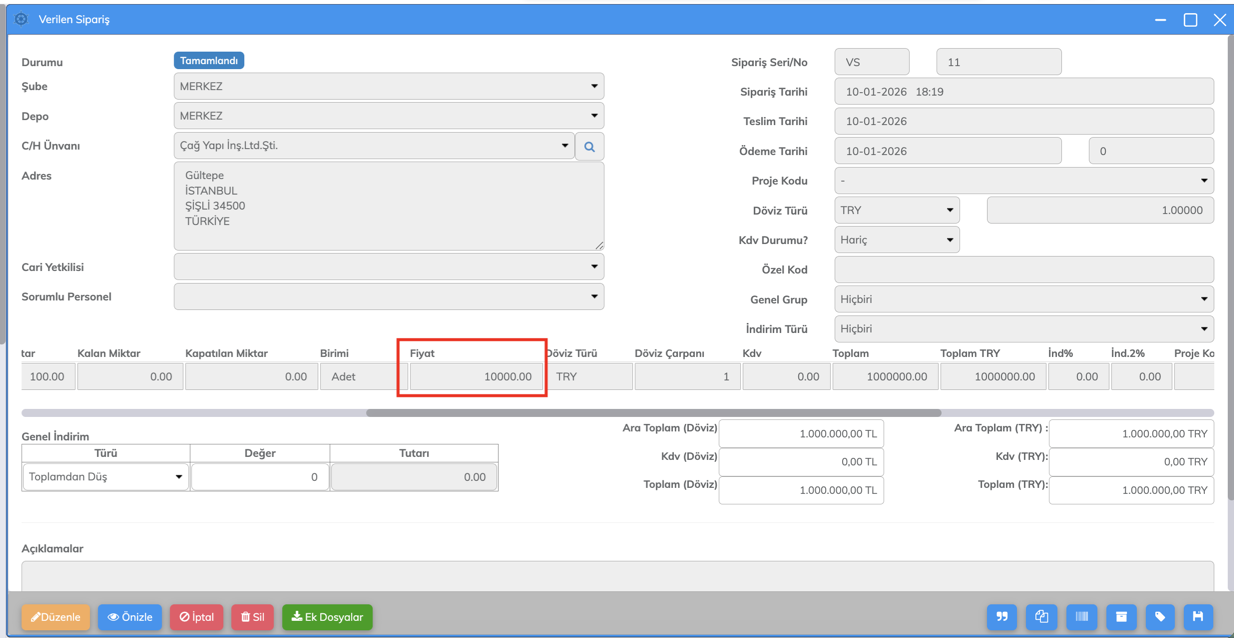Click the search icon beside C/H Ünvanı

(589, 147)
